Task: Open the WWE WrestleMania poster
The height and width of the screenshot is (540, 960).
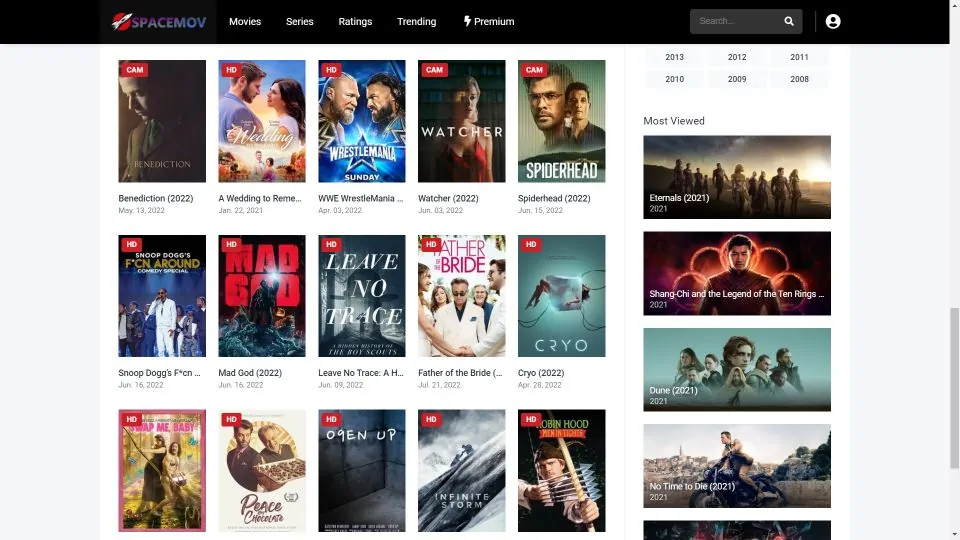Action: coord(362,121)
